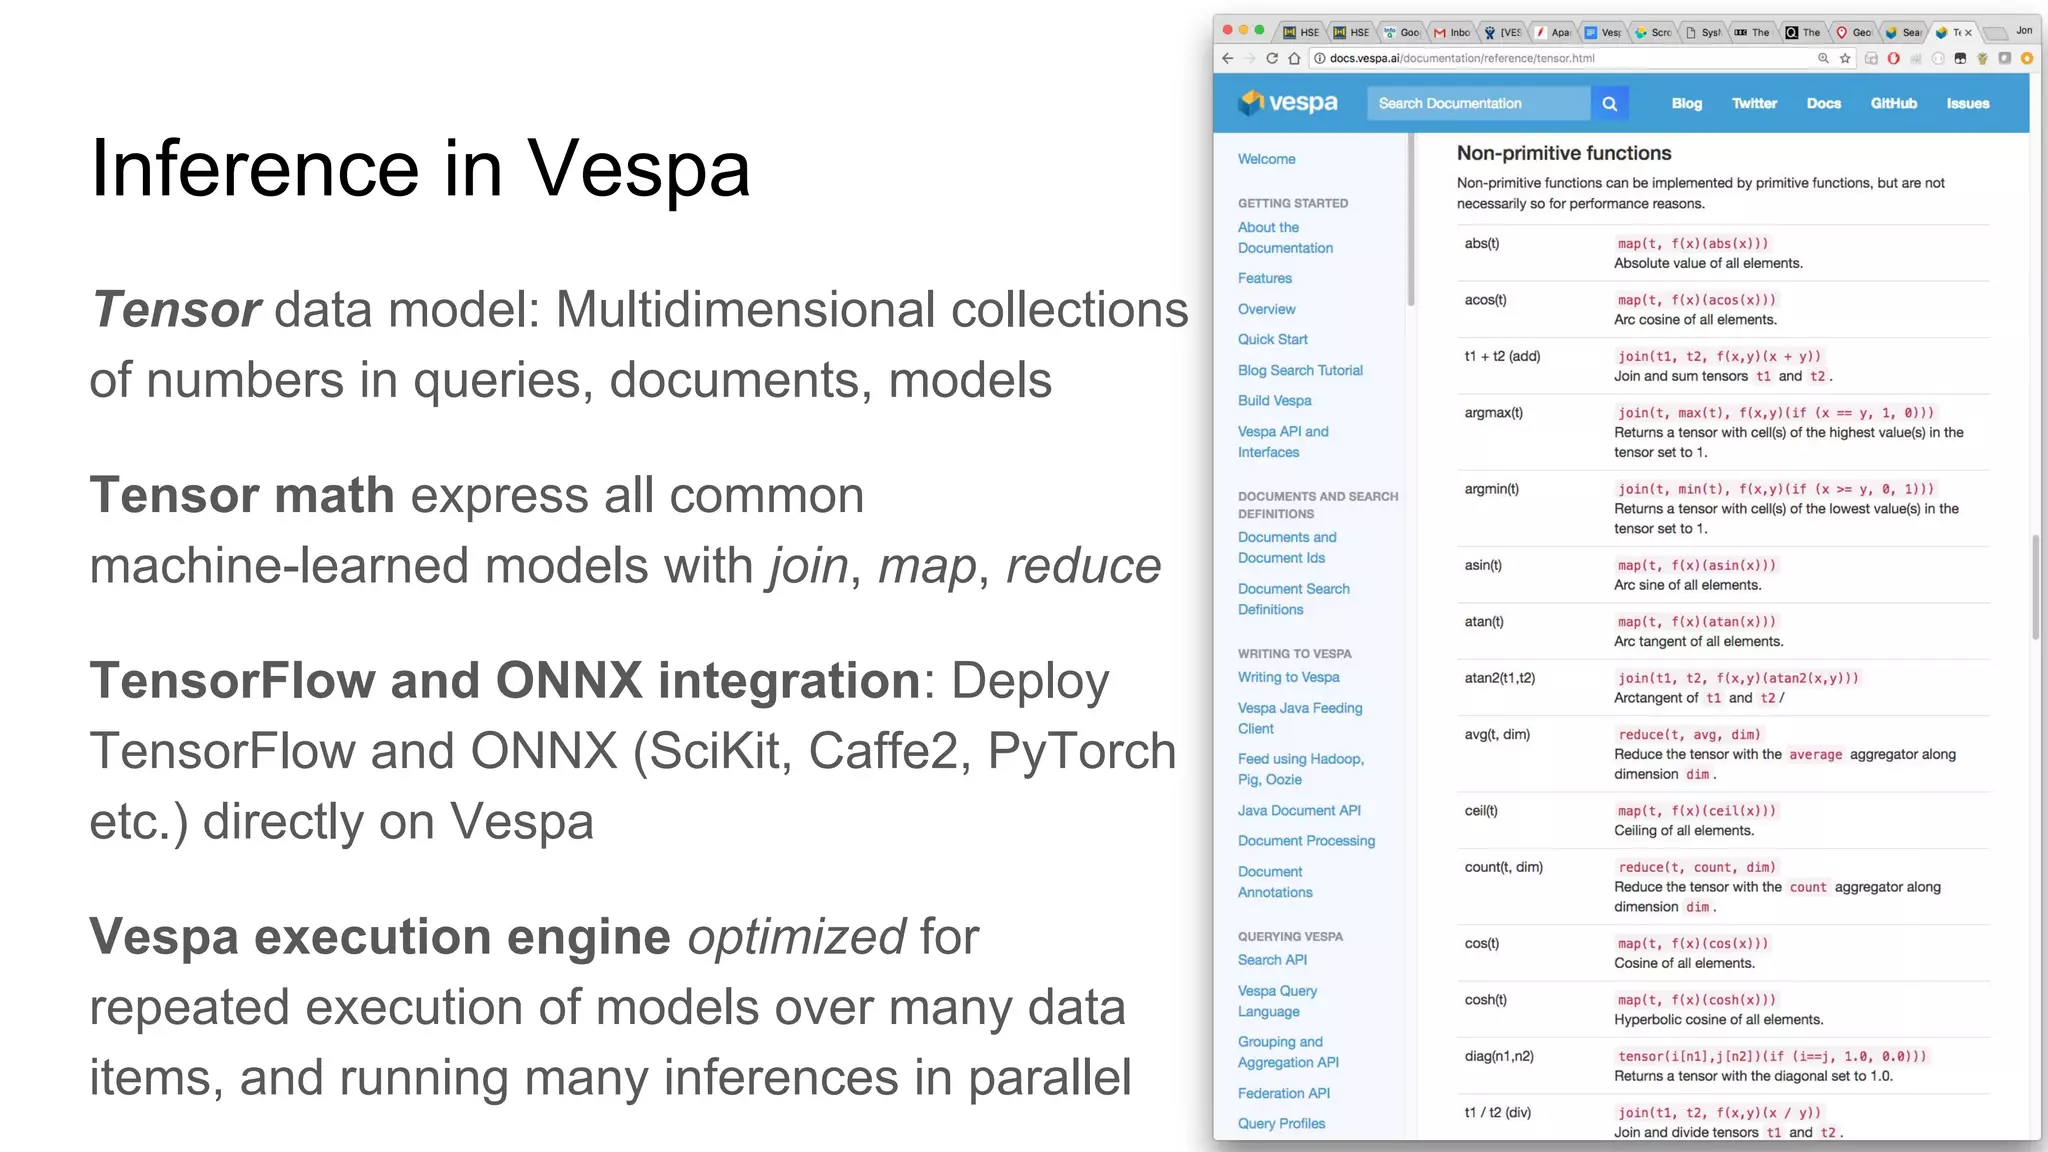
Task: Click the argmax(t) function name
Action: pos(1493,413)
